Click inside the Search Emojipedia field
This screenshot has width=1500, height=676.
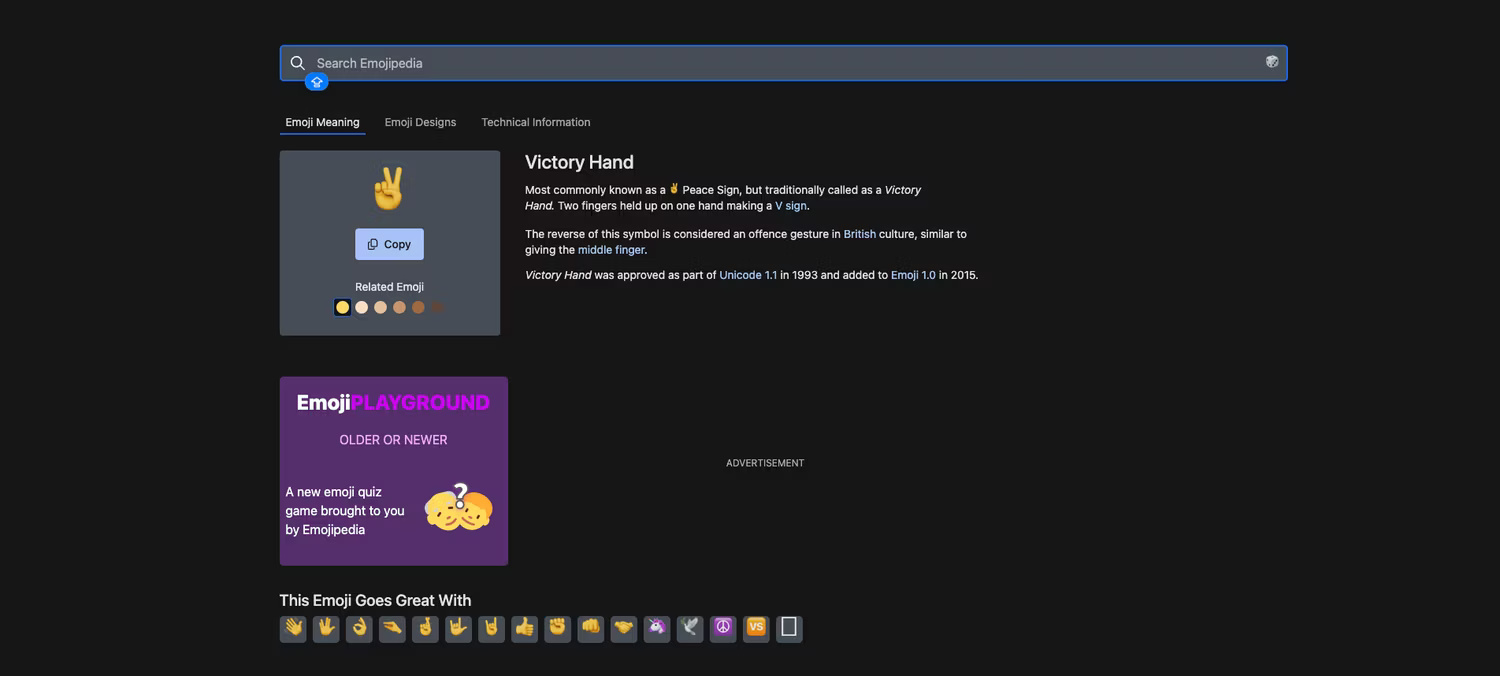700,62
